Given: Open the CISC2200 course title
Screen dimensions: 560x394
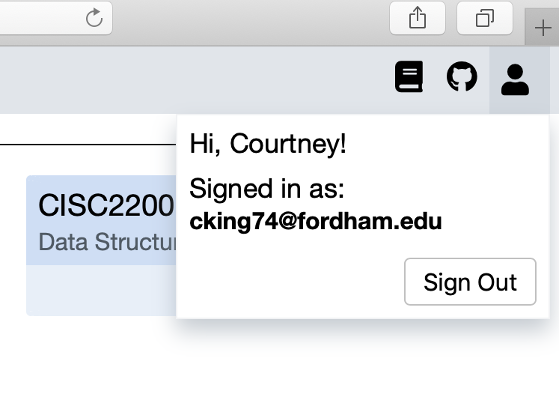Looking at the screenshot, I should click(106, 205).
